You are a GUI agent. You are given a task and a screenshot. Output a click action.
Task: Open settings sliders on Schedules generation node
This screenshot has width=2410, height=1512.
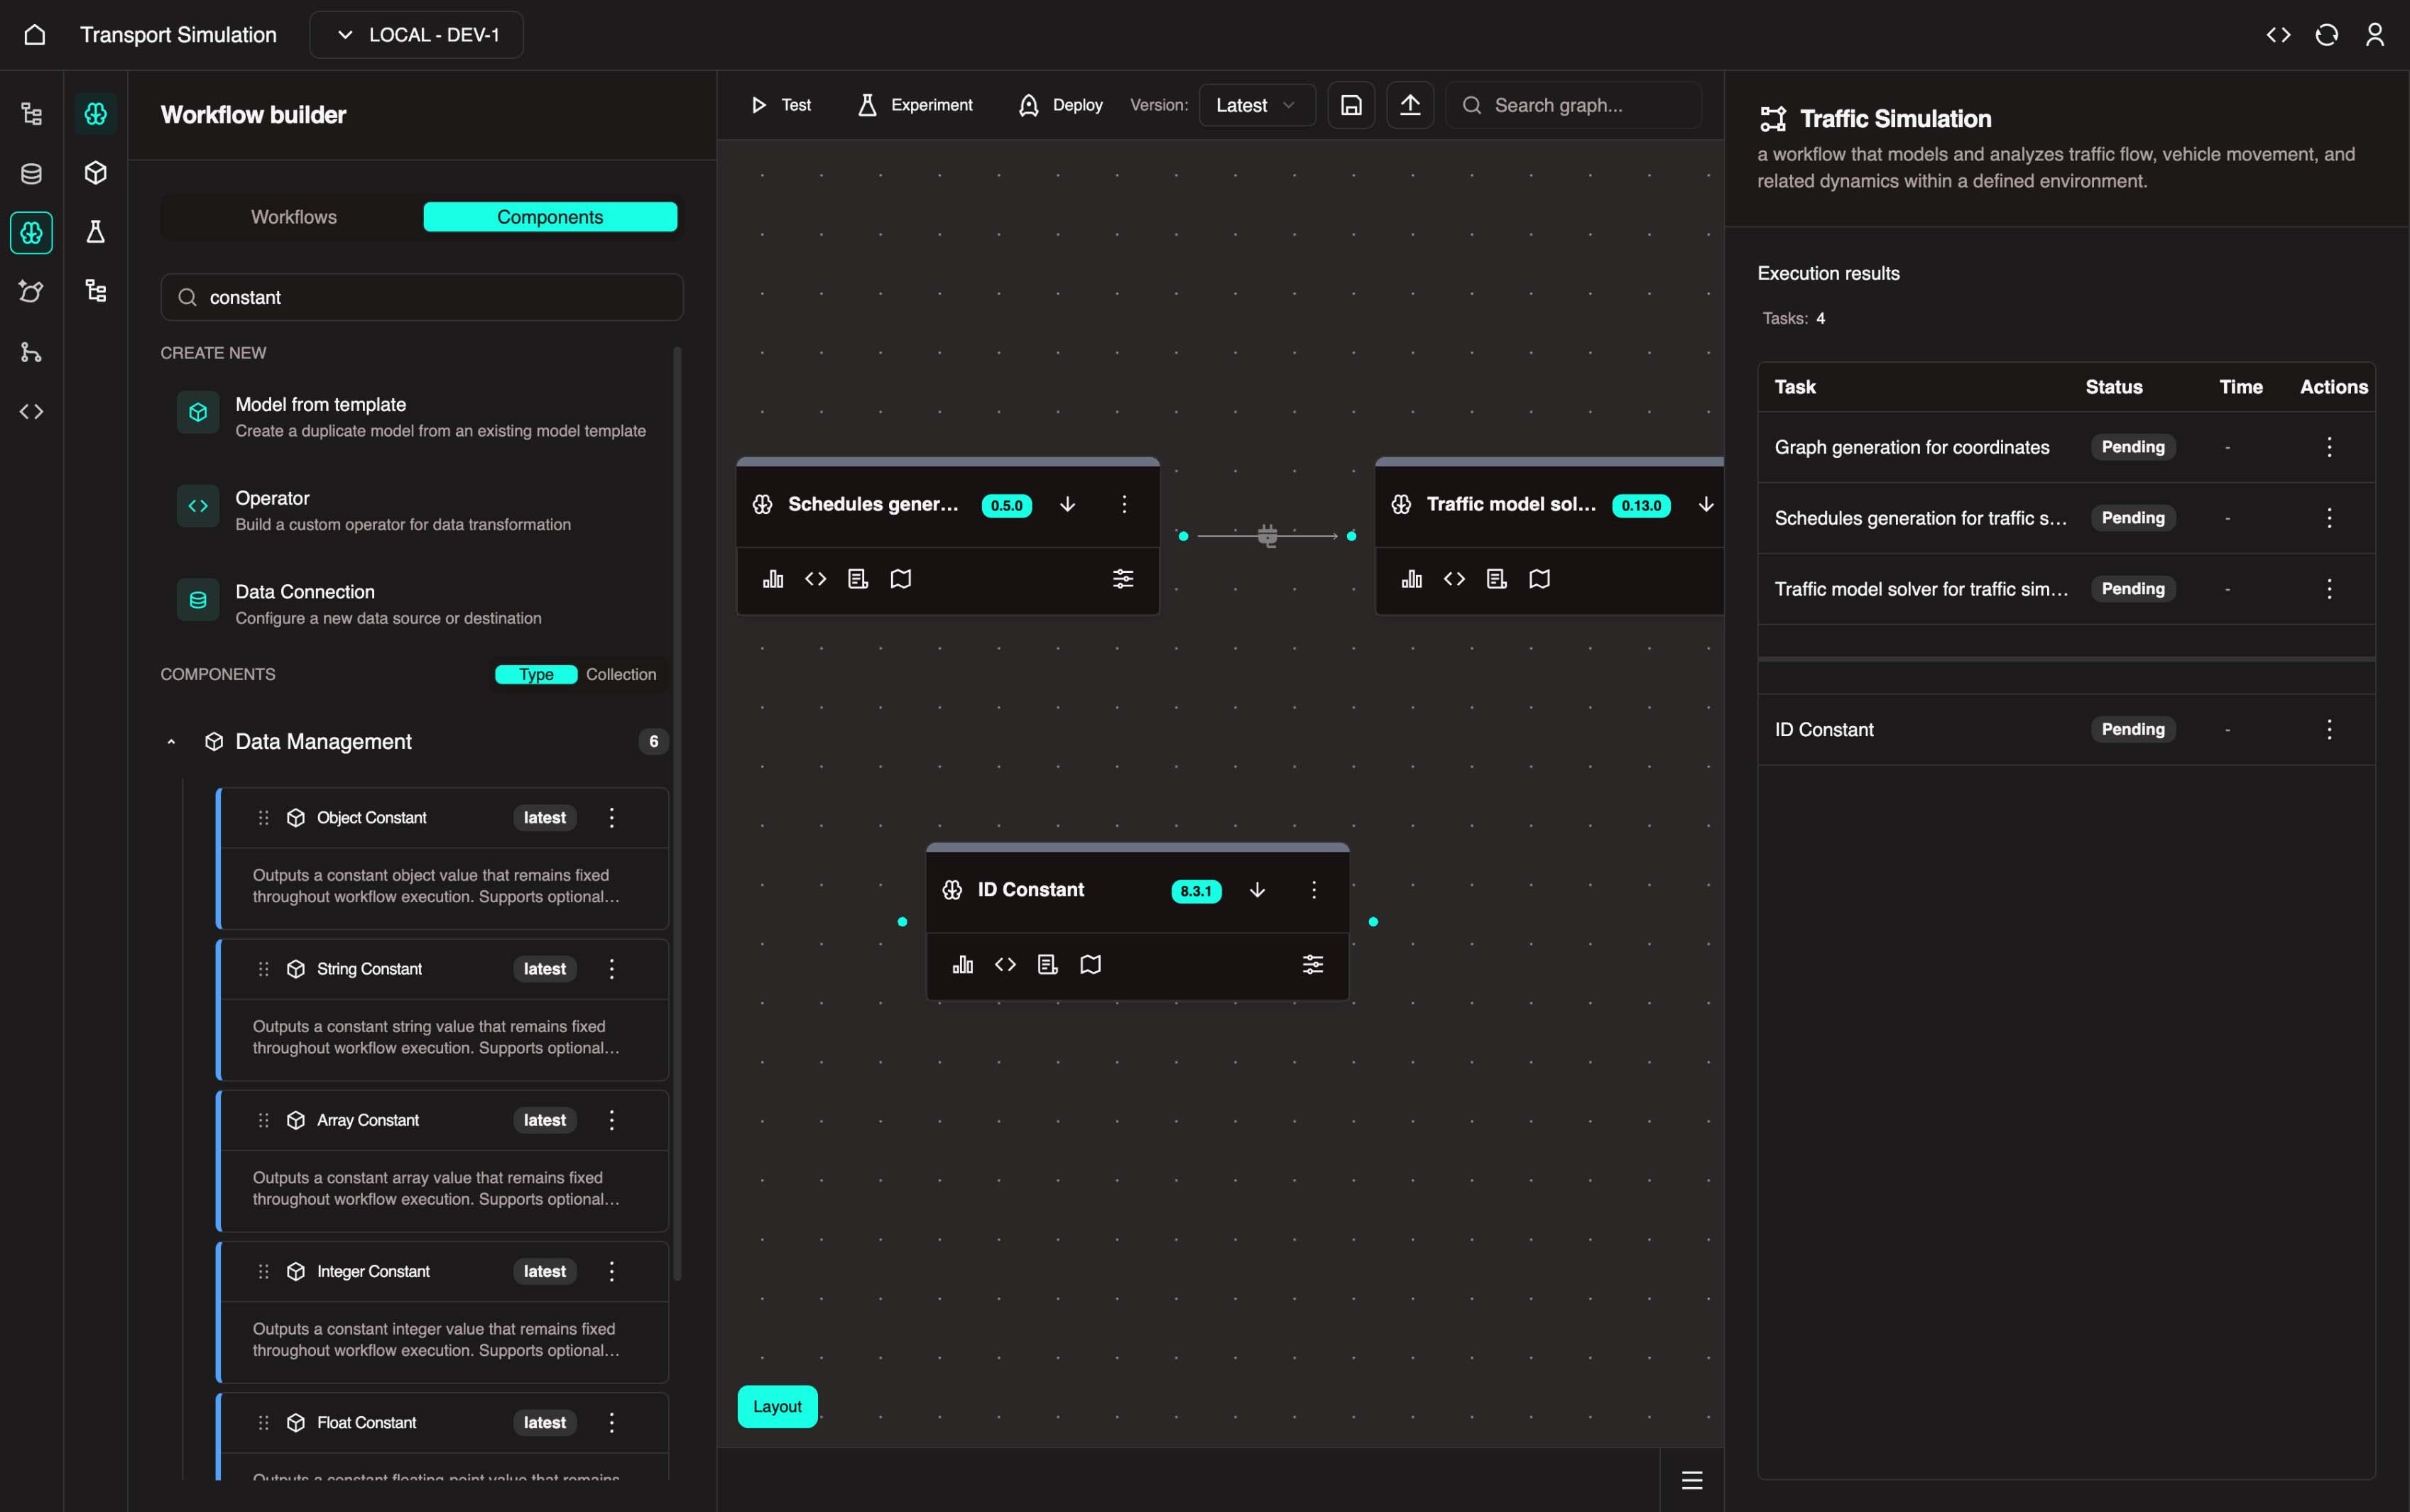[x=1123, y=579]
